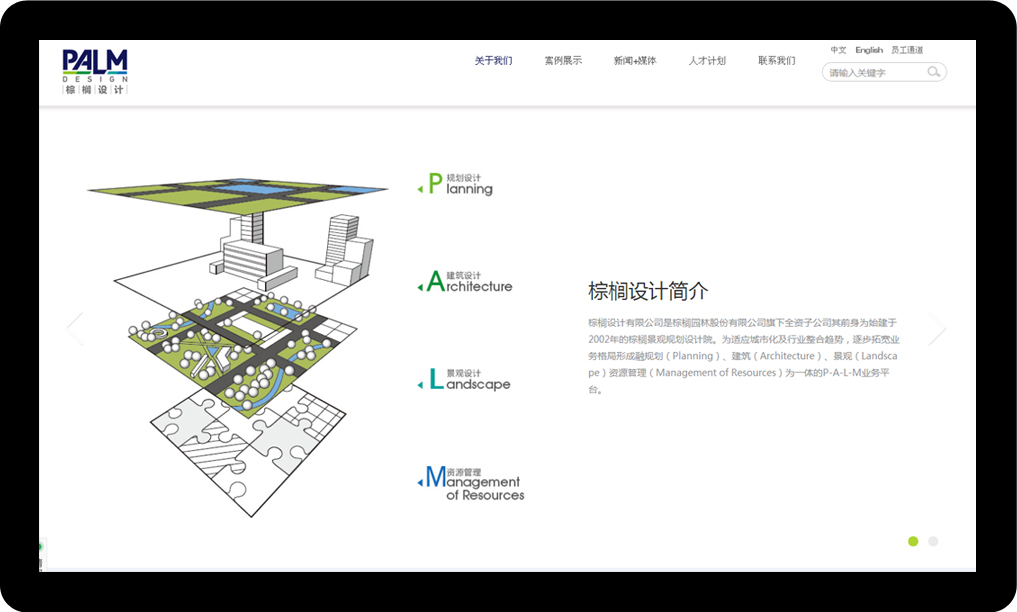Viewport: 1017px width, 612px height.
Task: Click the PALM Design logo
Action: tap(96, 72)
